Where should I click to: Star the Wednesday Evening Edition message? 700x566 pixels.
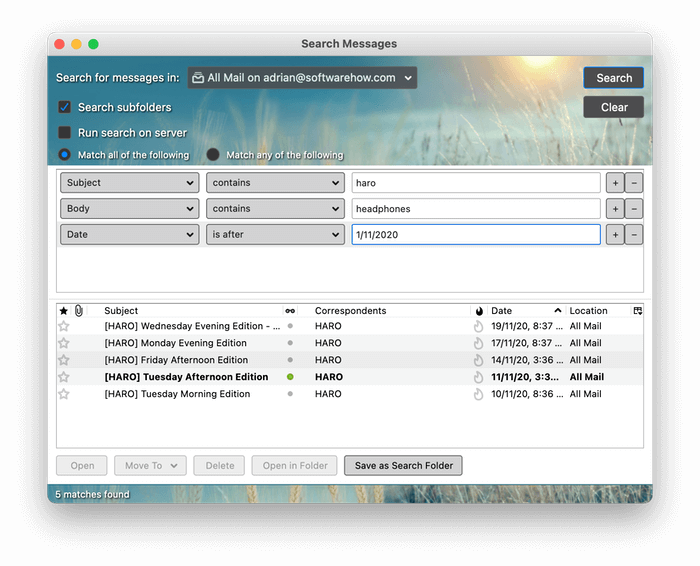click(64, 326)
